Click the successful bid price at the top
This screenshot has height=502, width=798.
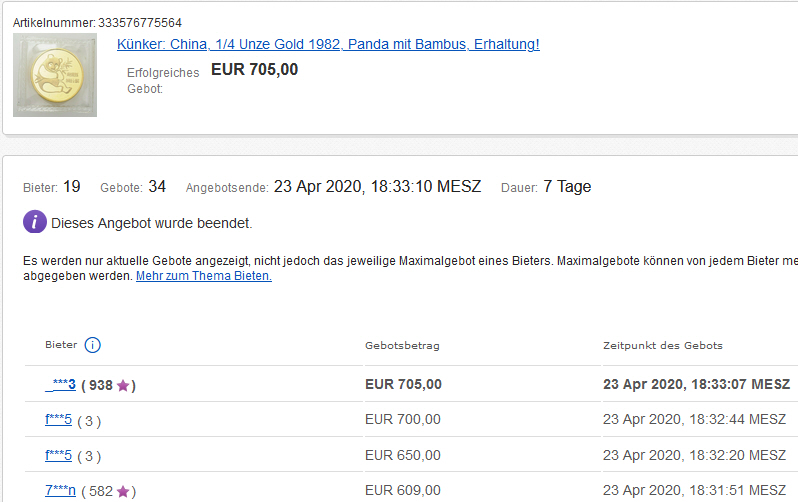tap(254, 70)
